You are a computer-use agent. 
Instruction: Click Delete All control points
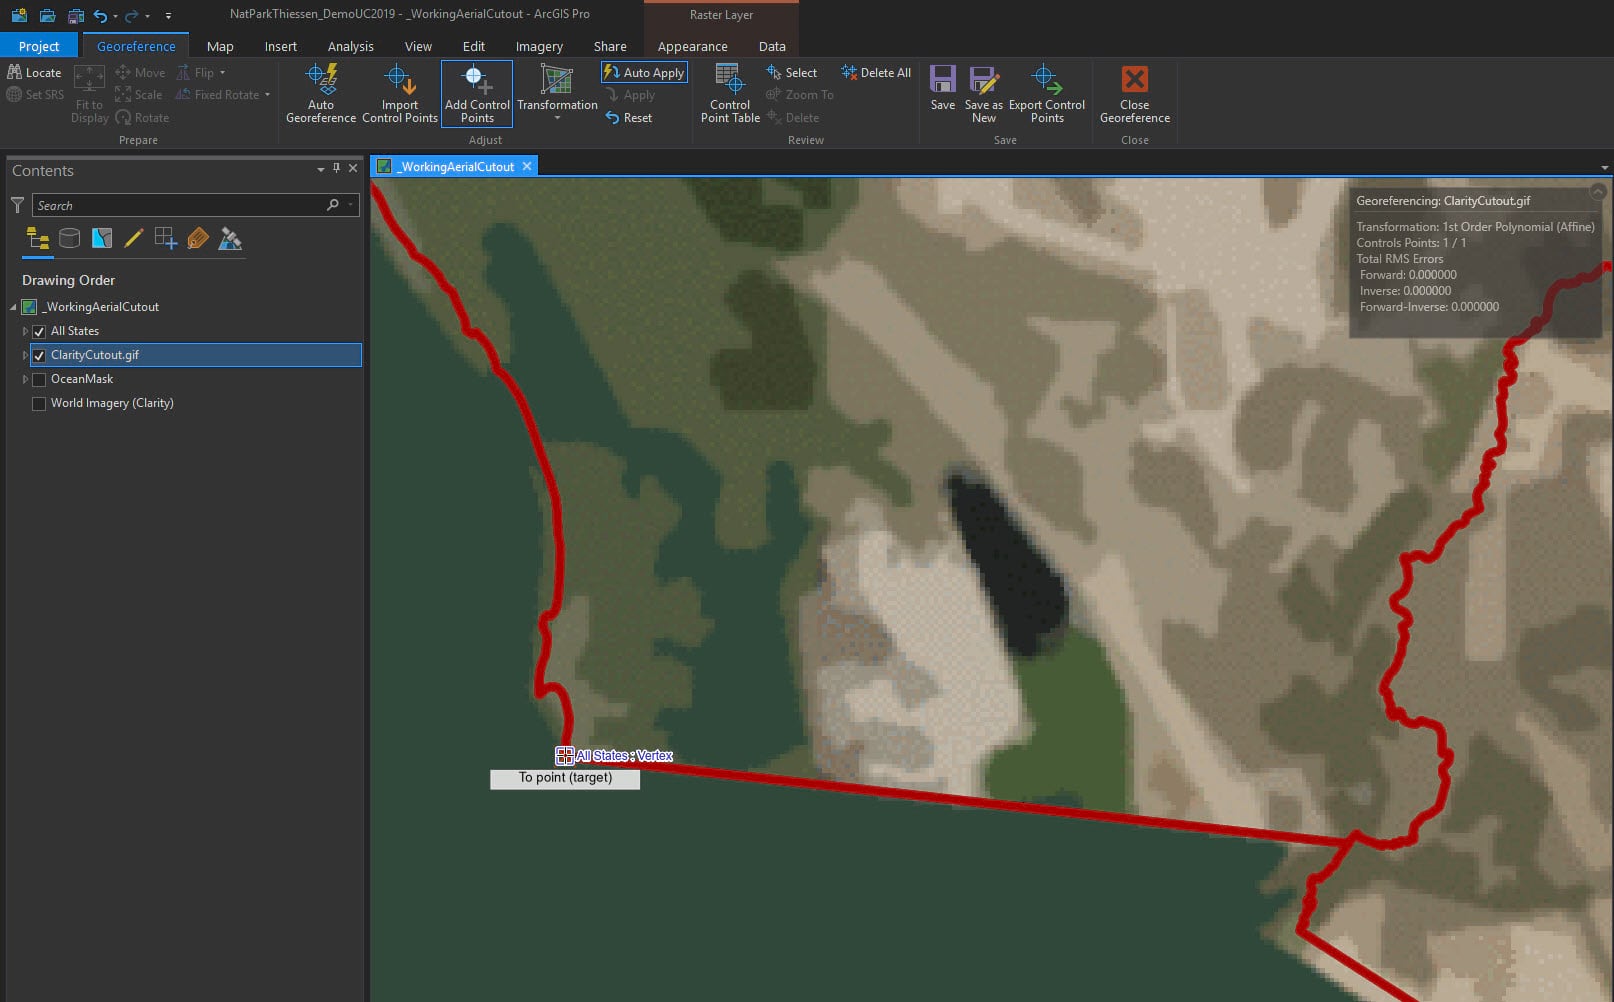pyautogui.click(x=876, y=72)
